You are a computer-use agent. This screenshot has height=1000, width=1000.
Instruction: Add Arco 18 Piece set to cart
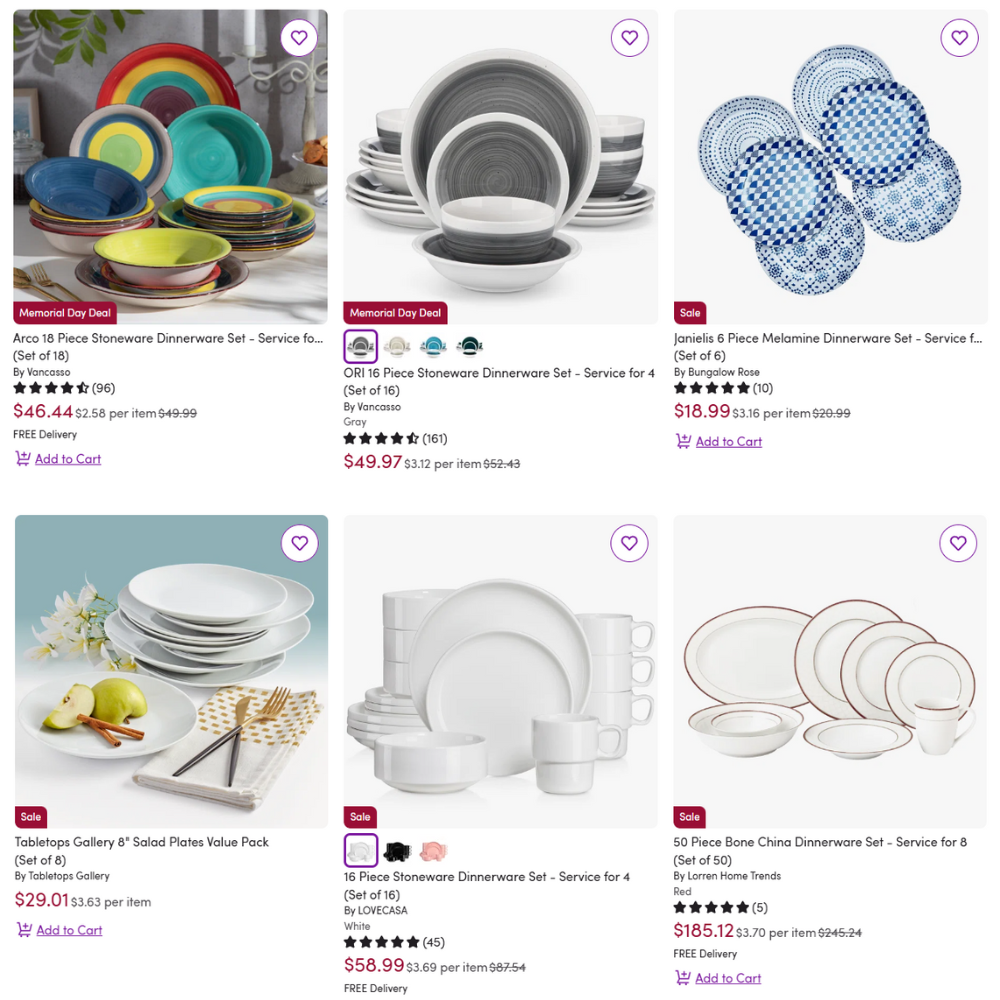68,459
